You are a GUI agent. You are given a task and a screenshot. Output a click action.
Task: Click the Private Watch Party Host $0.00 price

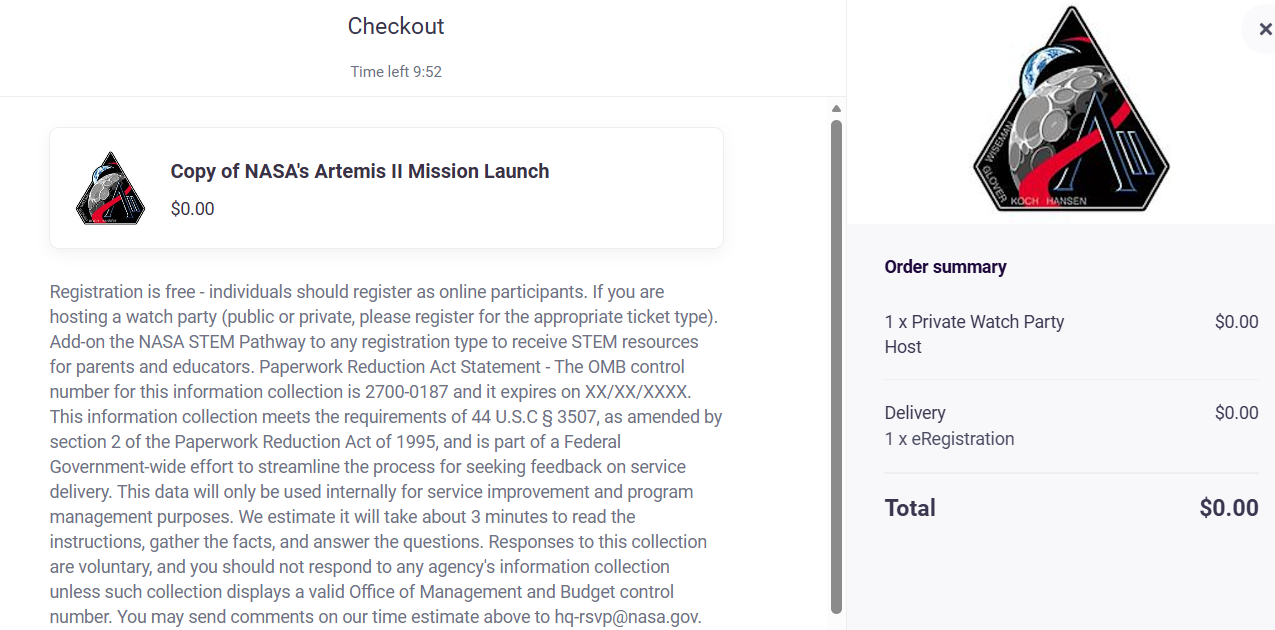1236,322
